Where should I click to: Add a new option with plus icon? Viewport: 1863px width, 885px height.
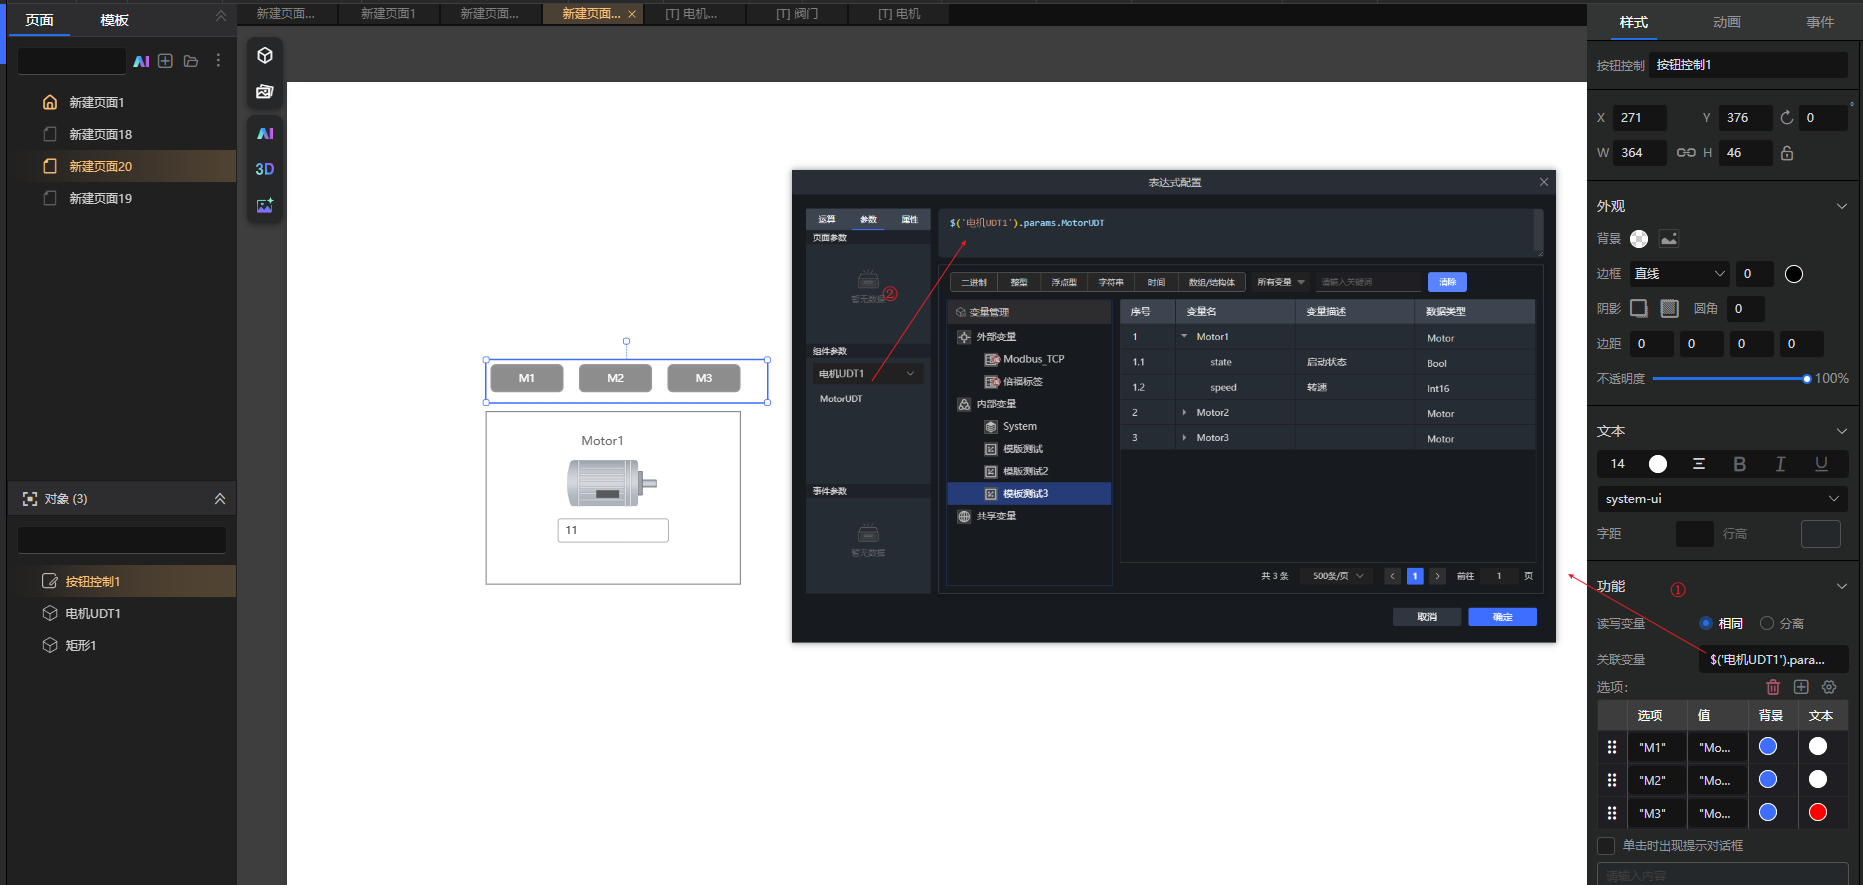(1801, 687)
